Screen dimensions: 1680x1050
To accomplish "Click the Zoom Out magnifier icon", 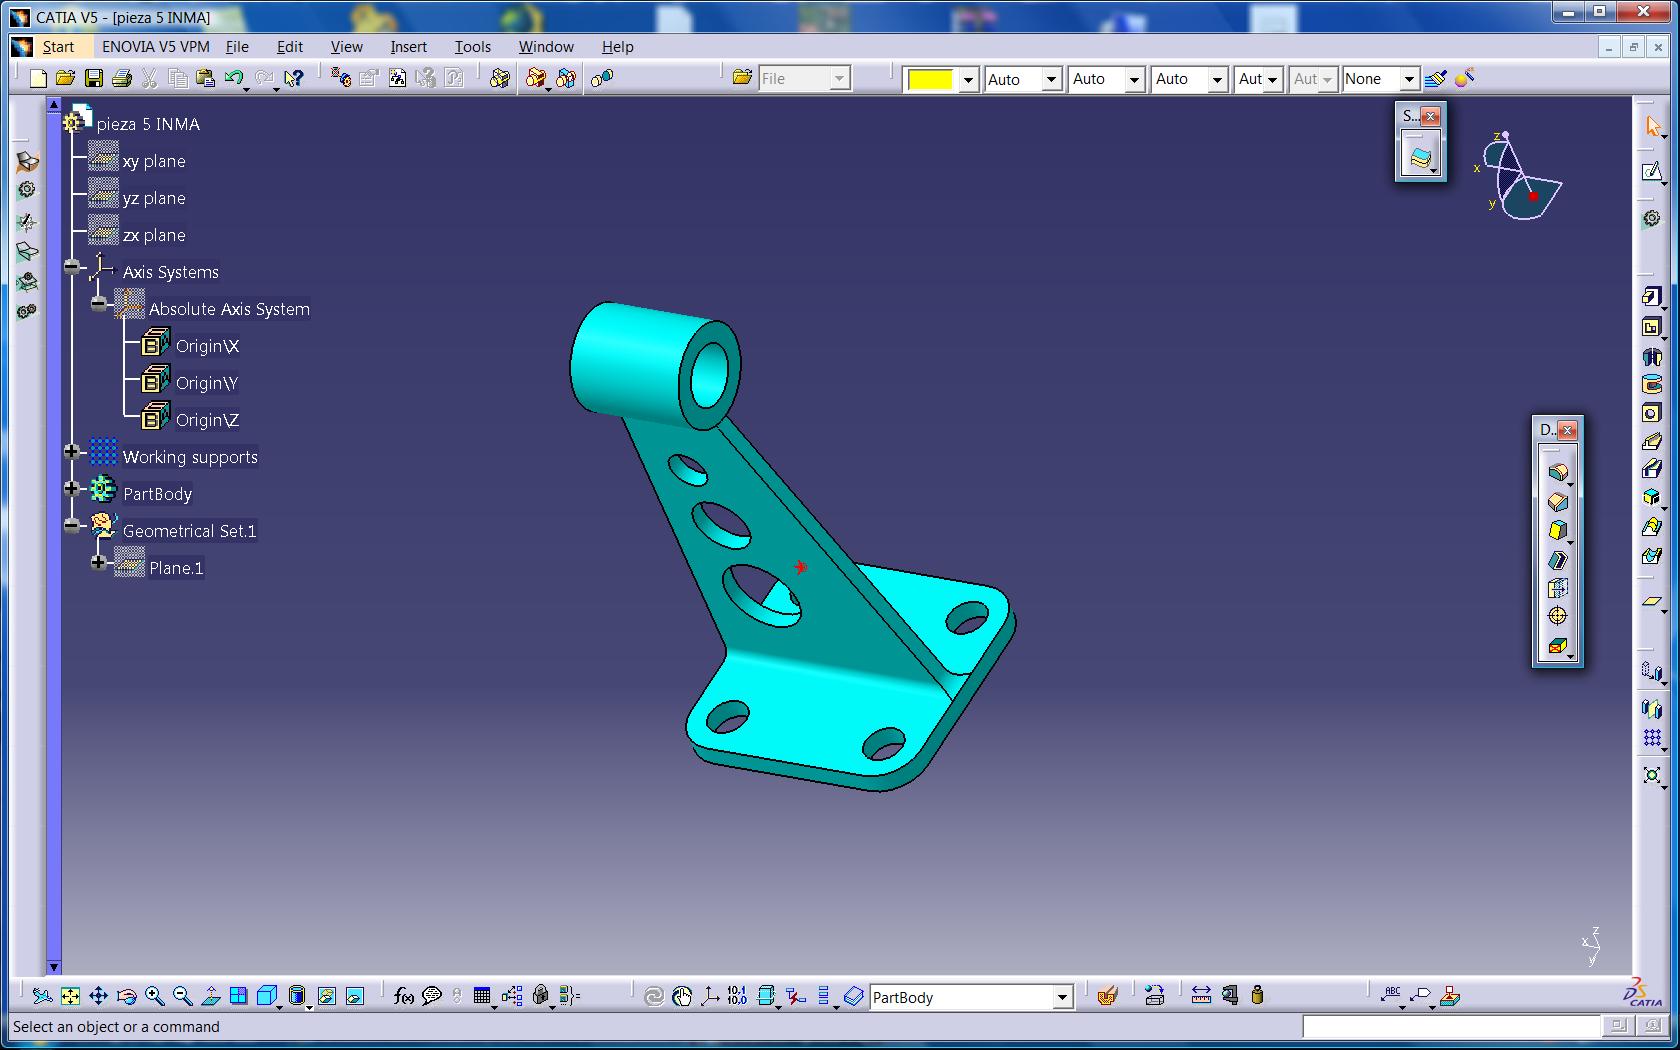I will coord(182,996).
